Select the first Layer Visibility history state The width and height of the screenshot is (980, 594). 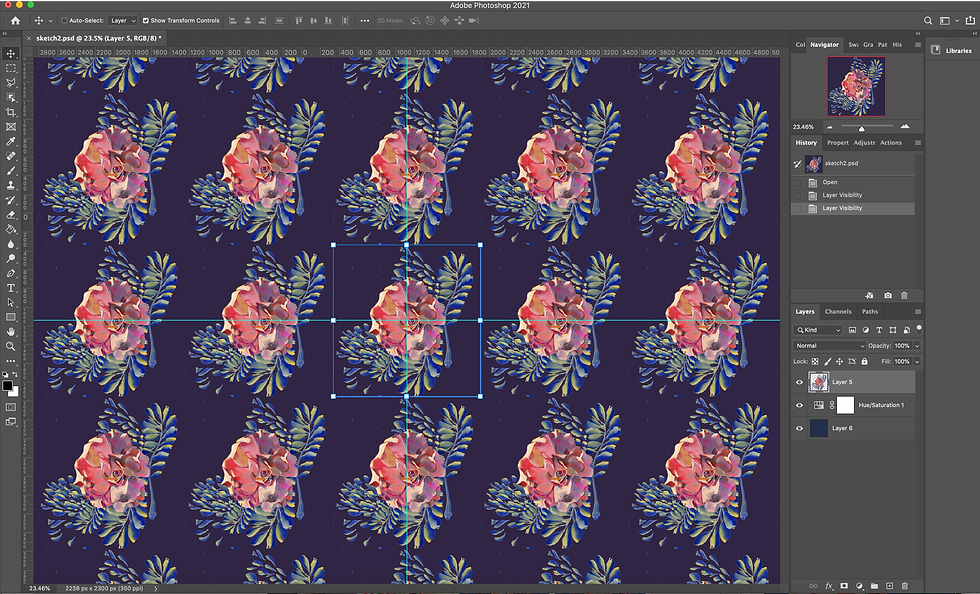pos(853,195)
